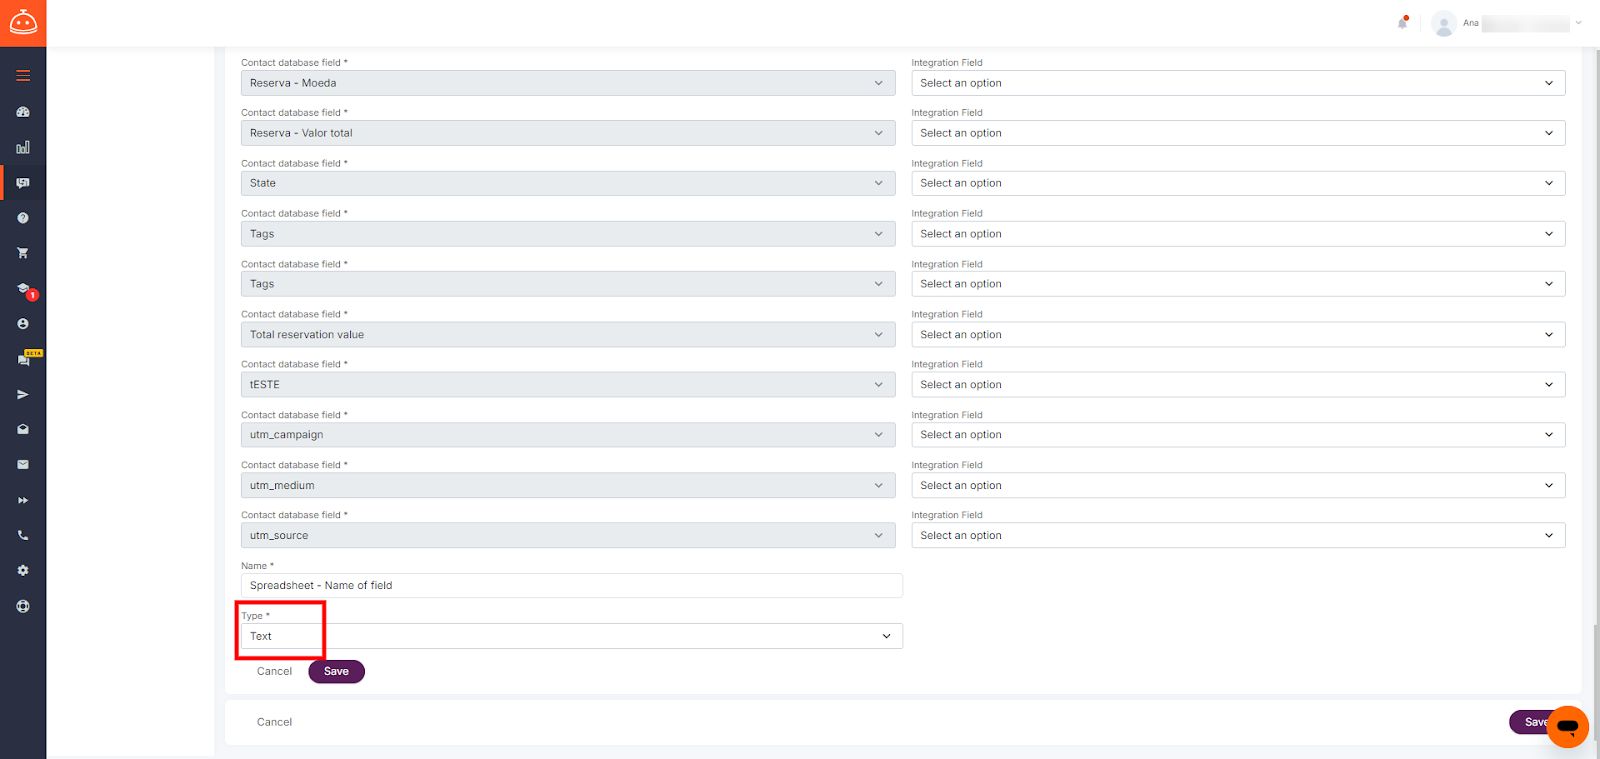Click the Name field containing Spreadsheet - Name of field
The width and height of the screenshot is (1600, 759).
coord(572,585)
